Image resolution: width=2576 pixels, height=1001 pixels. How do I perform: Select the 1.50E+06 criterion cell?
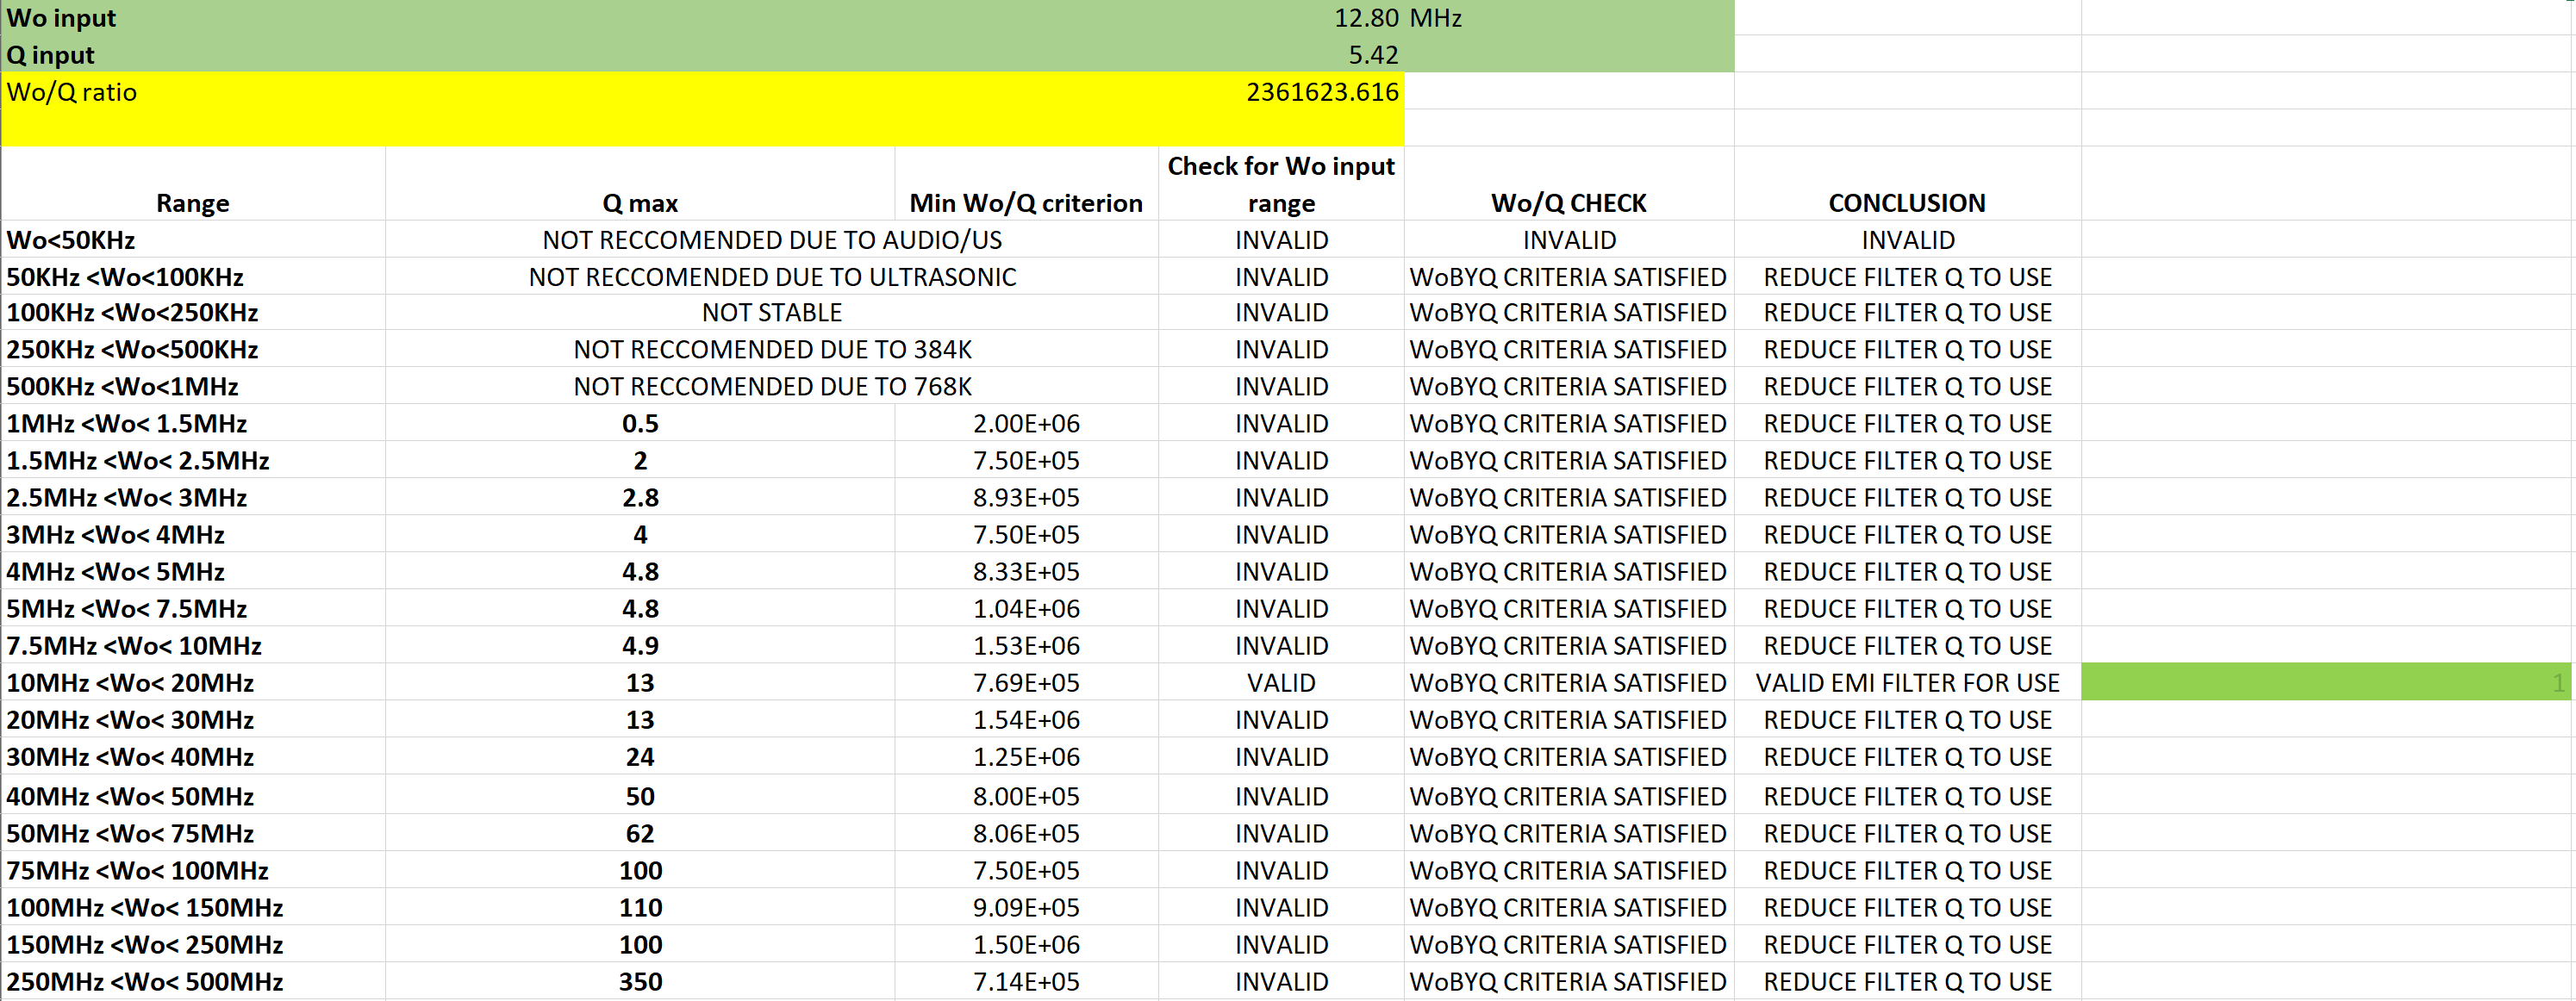coord(1026,945)
